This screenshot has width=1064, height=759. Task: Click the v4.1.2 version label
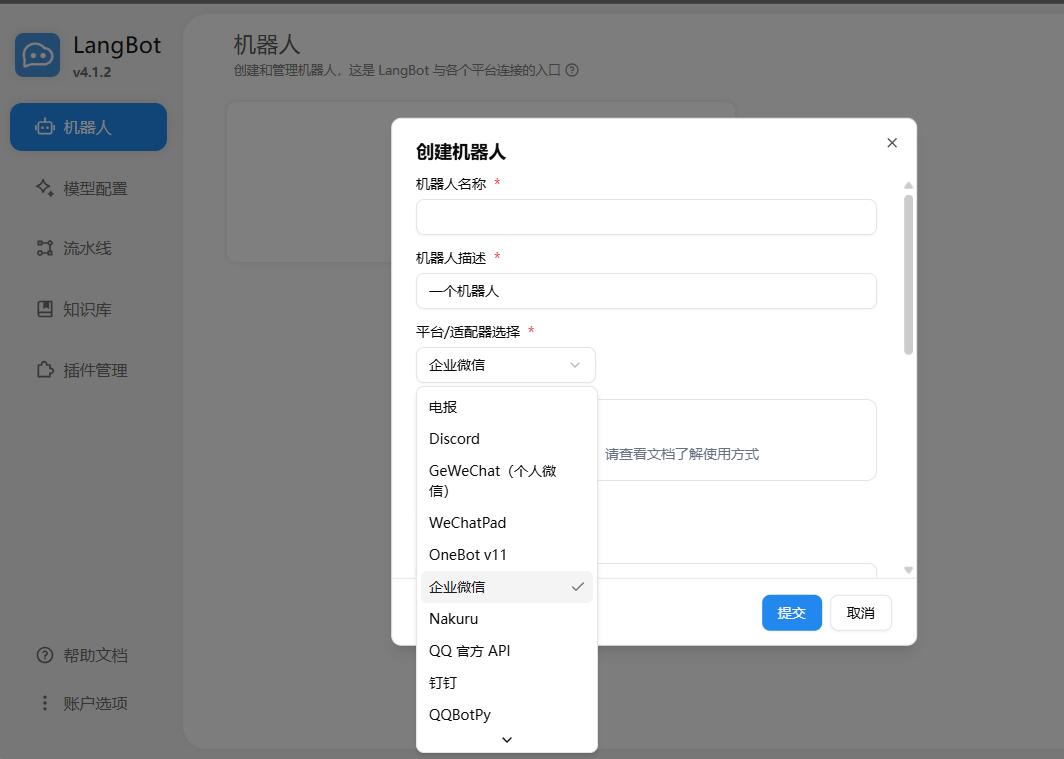click(92, 72)
